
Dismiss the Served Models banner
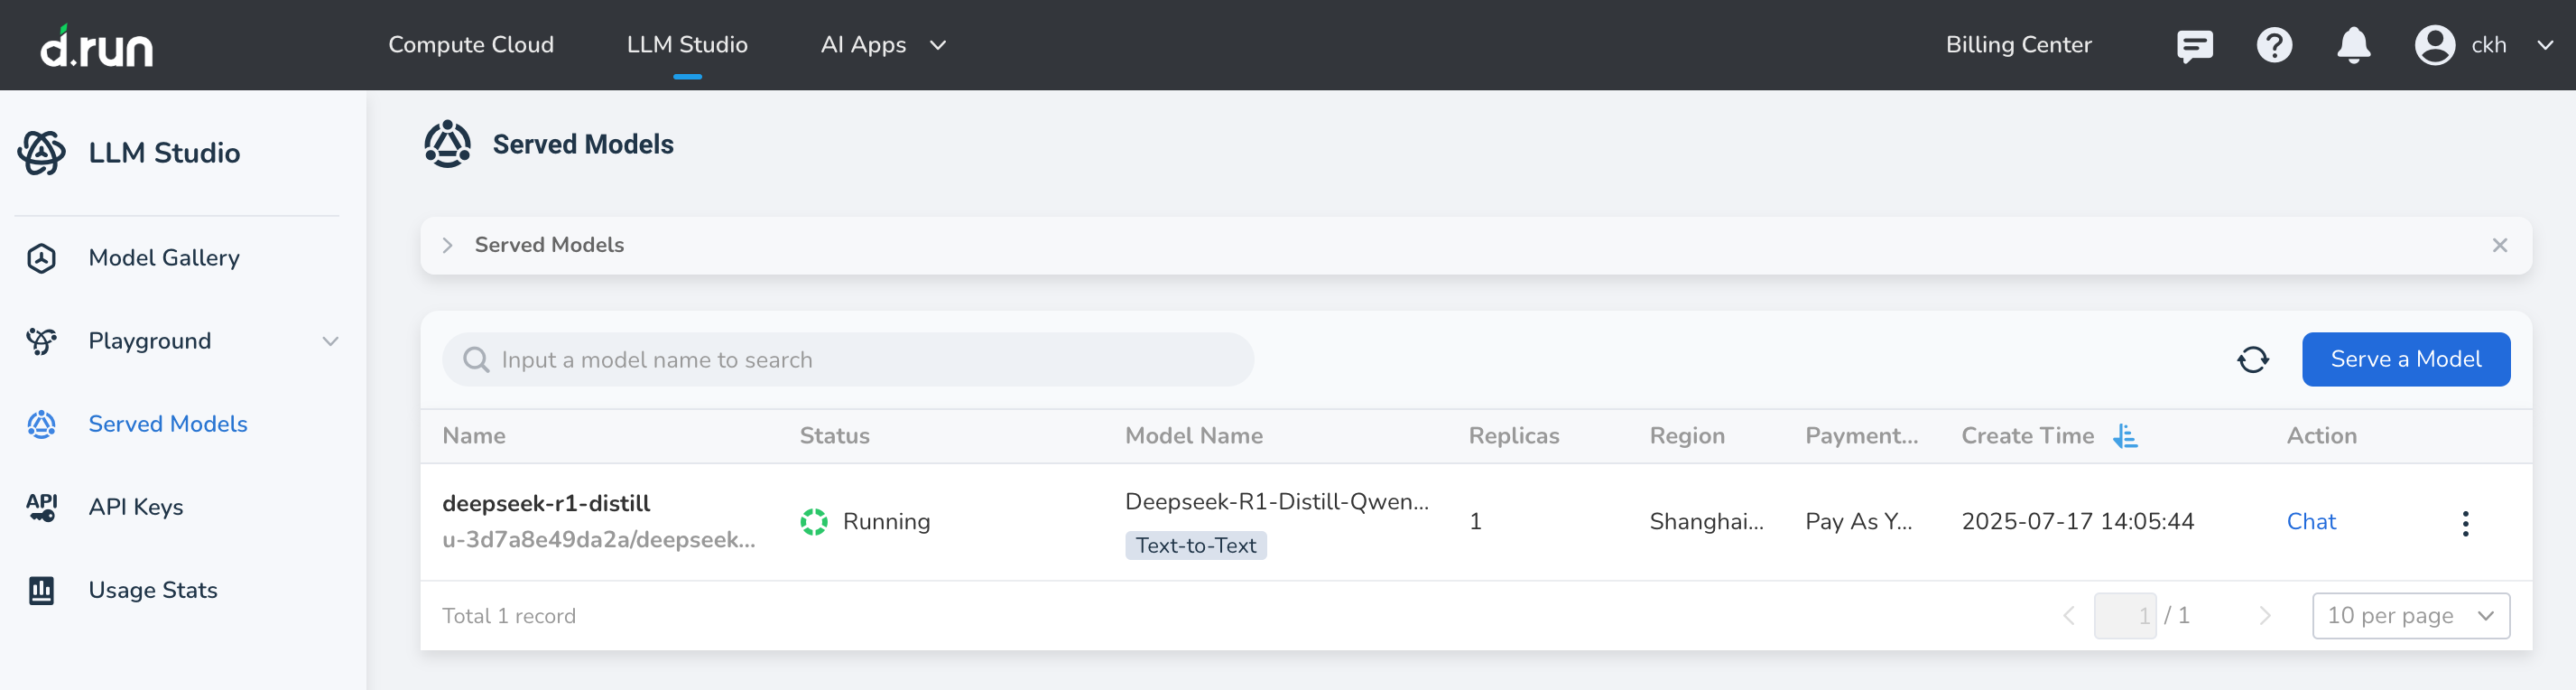pyautogui.click(x=2499, y=246)
